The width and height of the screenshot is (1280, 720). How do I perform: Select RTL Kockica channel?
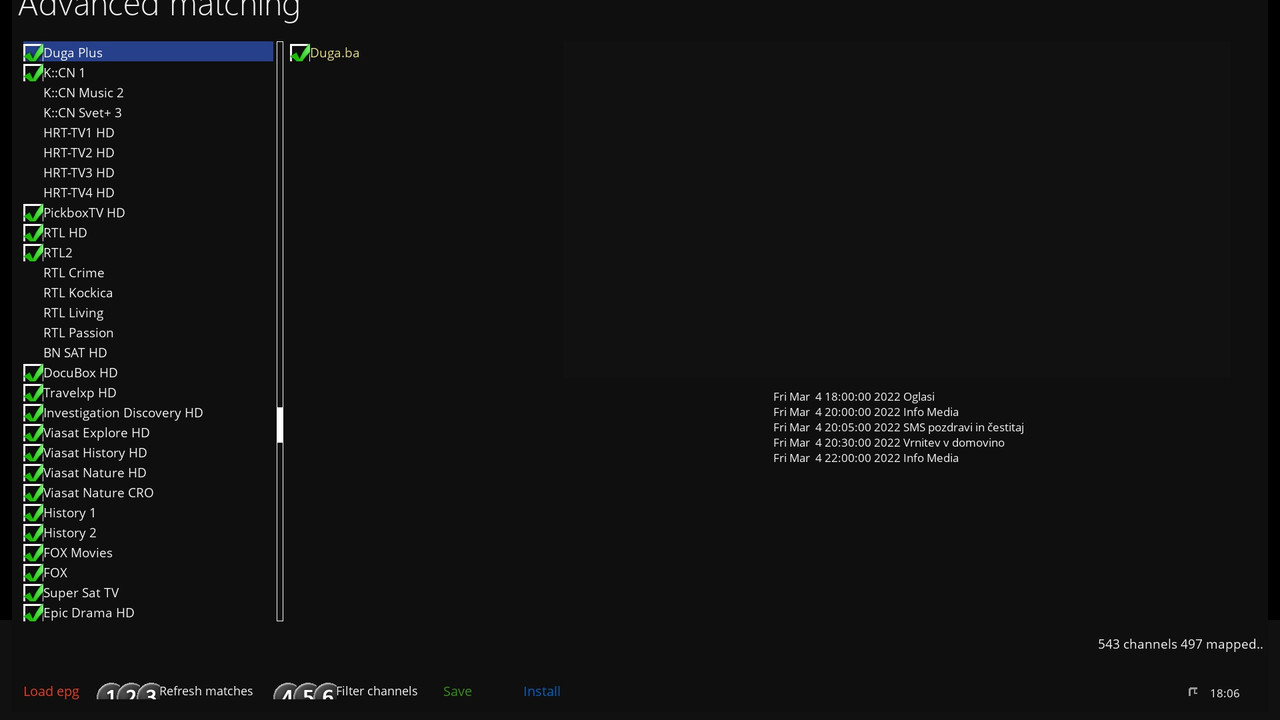[x=148, y=292]
